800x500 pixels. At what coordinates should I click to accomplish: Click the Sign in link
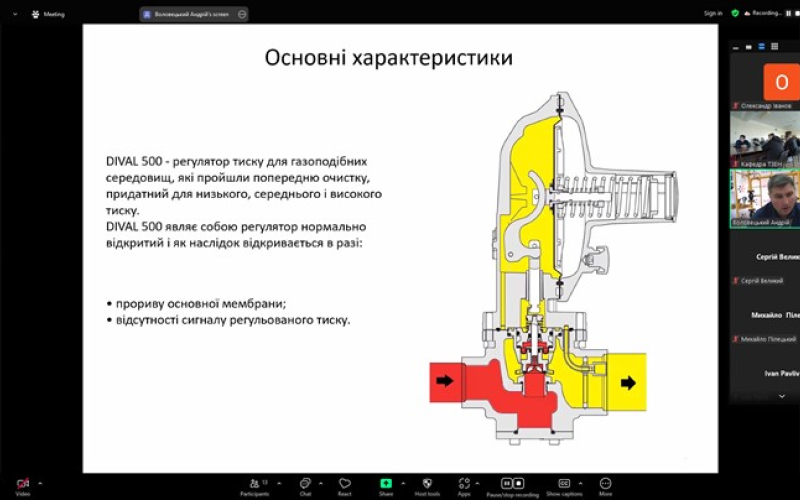pyautogui.click(x=713, y=13)
